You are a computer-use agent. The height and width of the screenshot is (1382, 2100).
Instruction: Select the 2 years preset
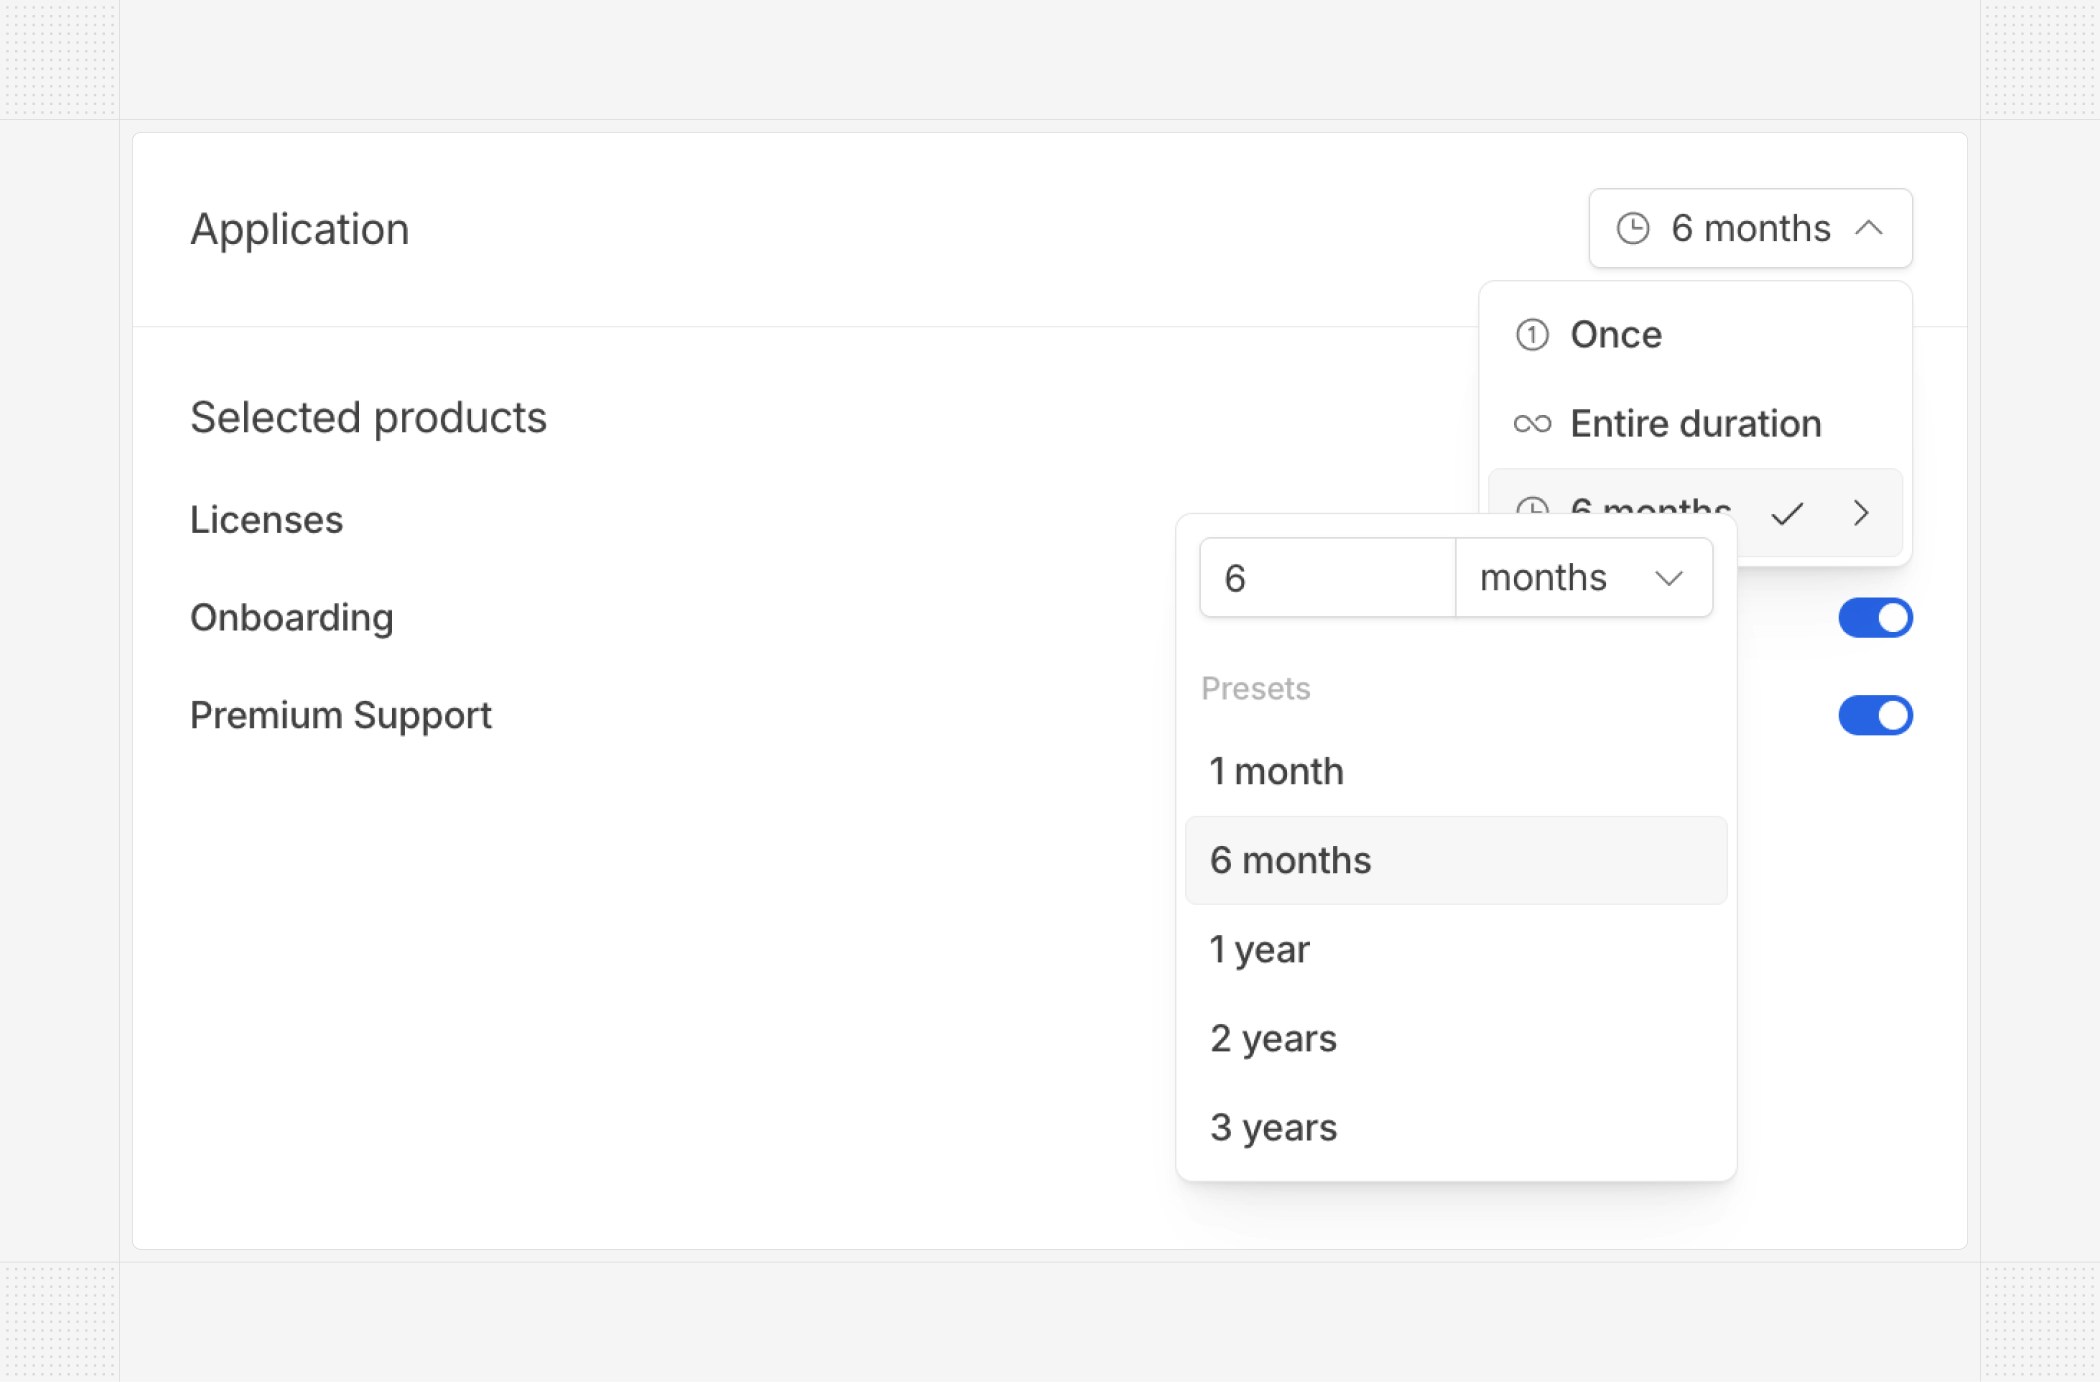(1273, 1038)
